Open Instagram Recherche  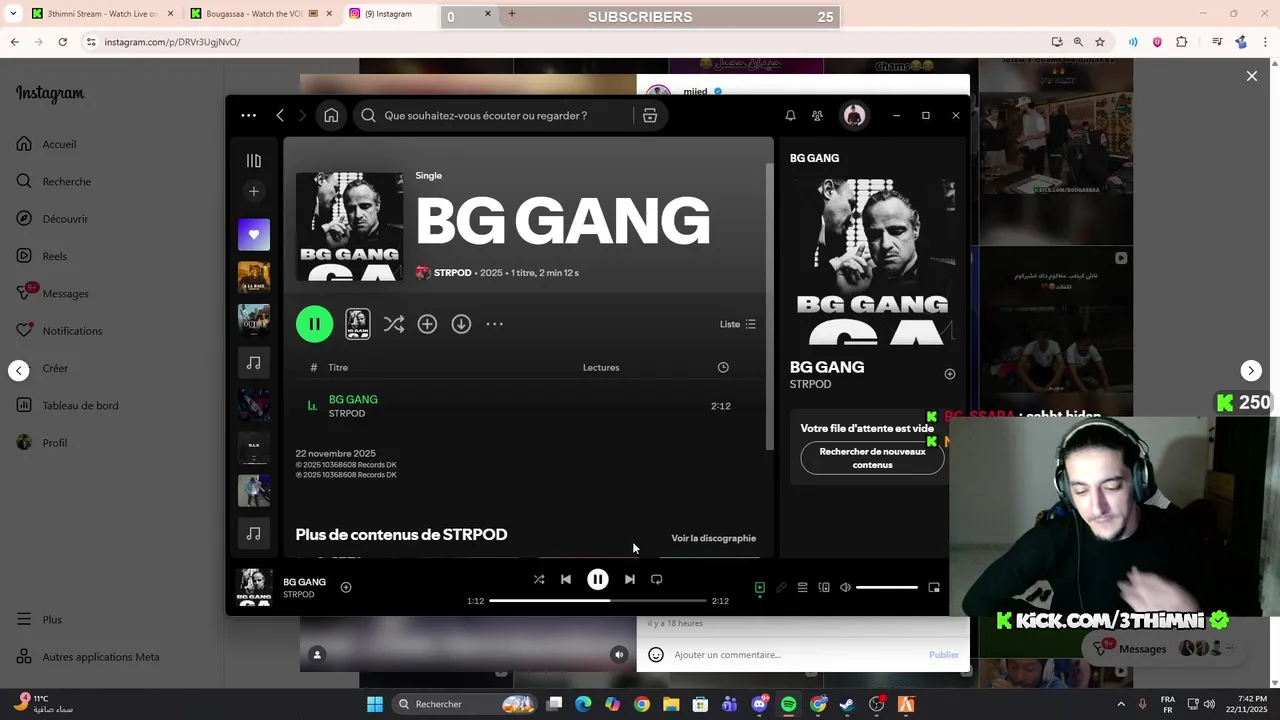tap(53, 182)
